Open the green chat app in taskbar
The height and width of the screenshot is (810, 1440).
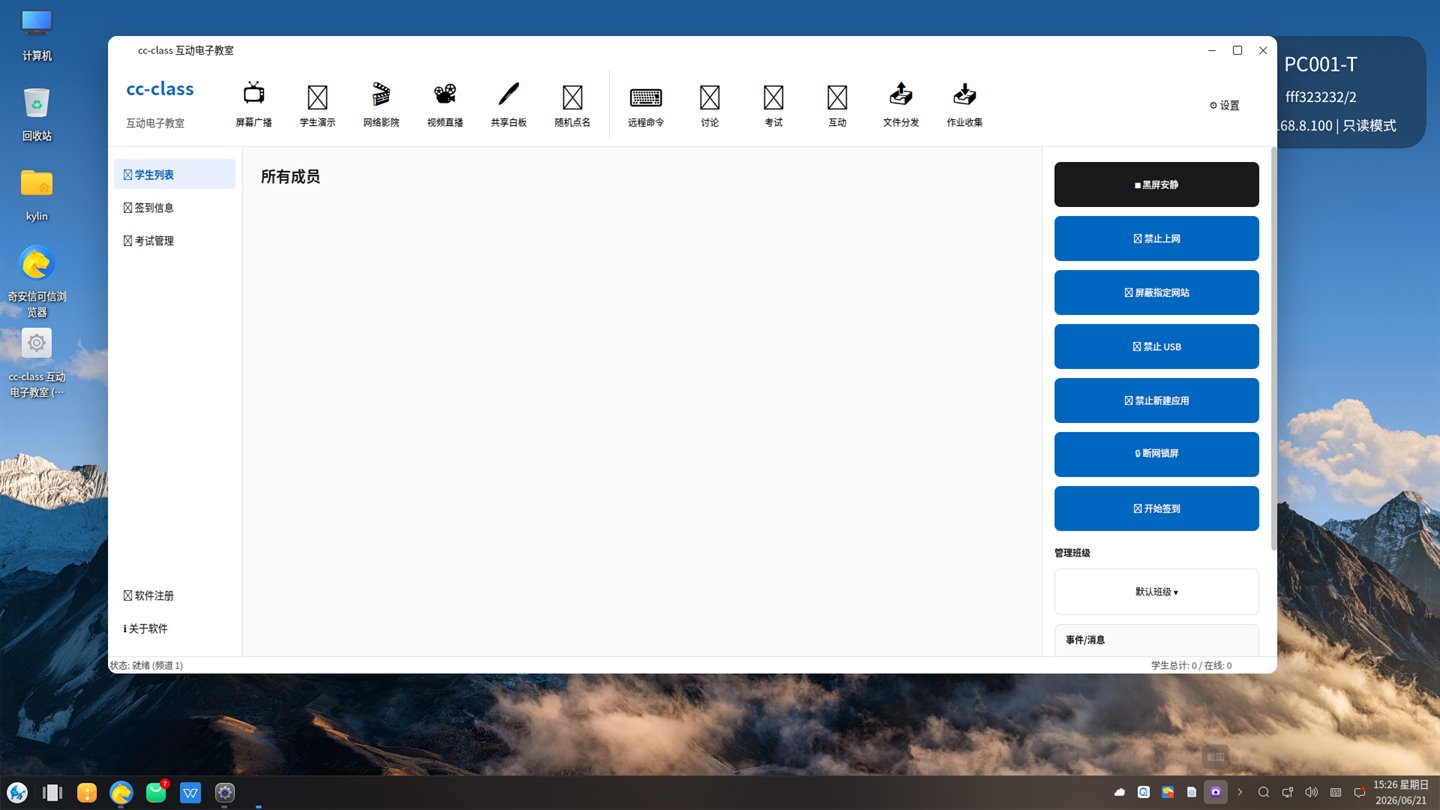pos(156,793)
